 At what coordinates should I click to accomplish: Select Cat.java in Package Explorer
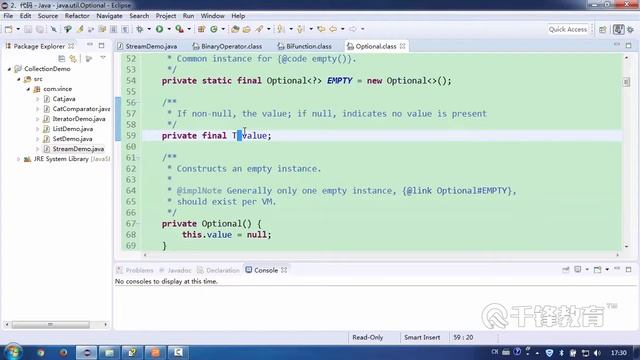(64, 99)
